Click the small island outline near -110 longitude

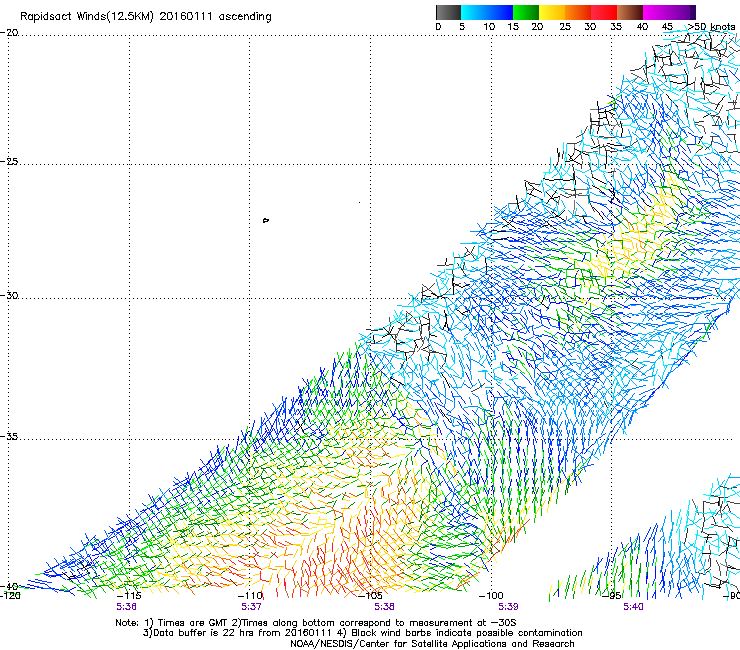266,220
